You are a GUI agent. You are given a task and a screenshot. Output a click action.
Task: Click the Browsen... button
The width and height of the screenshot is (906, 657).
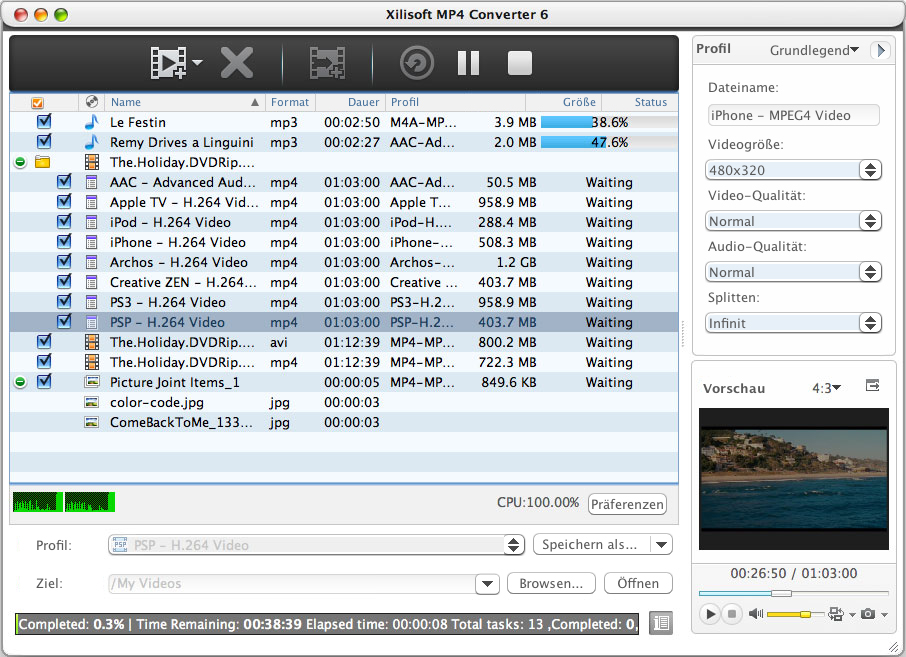(x=551, y=583)
